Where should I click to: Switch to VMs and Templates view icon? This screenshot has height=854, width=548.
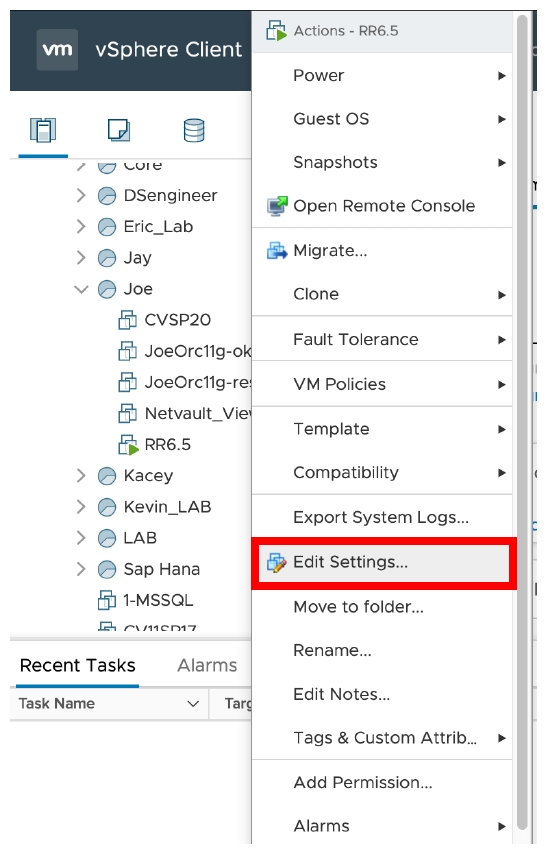[x=119, y=130]
